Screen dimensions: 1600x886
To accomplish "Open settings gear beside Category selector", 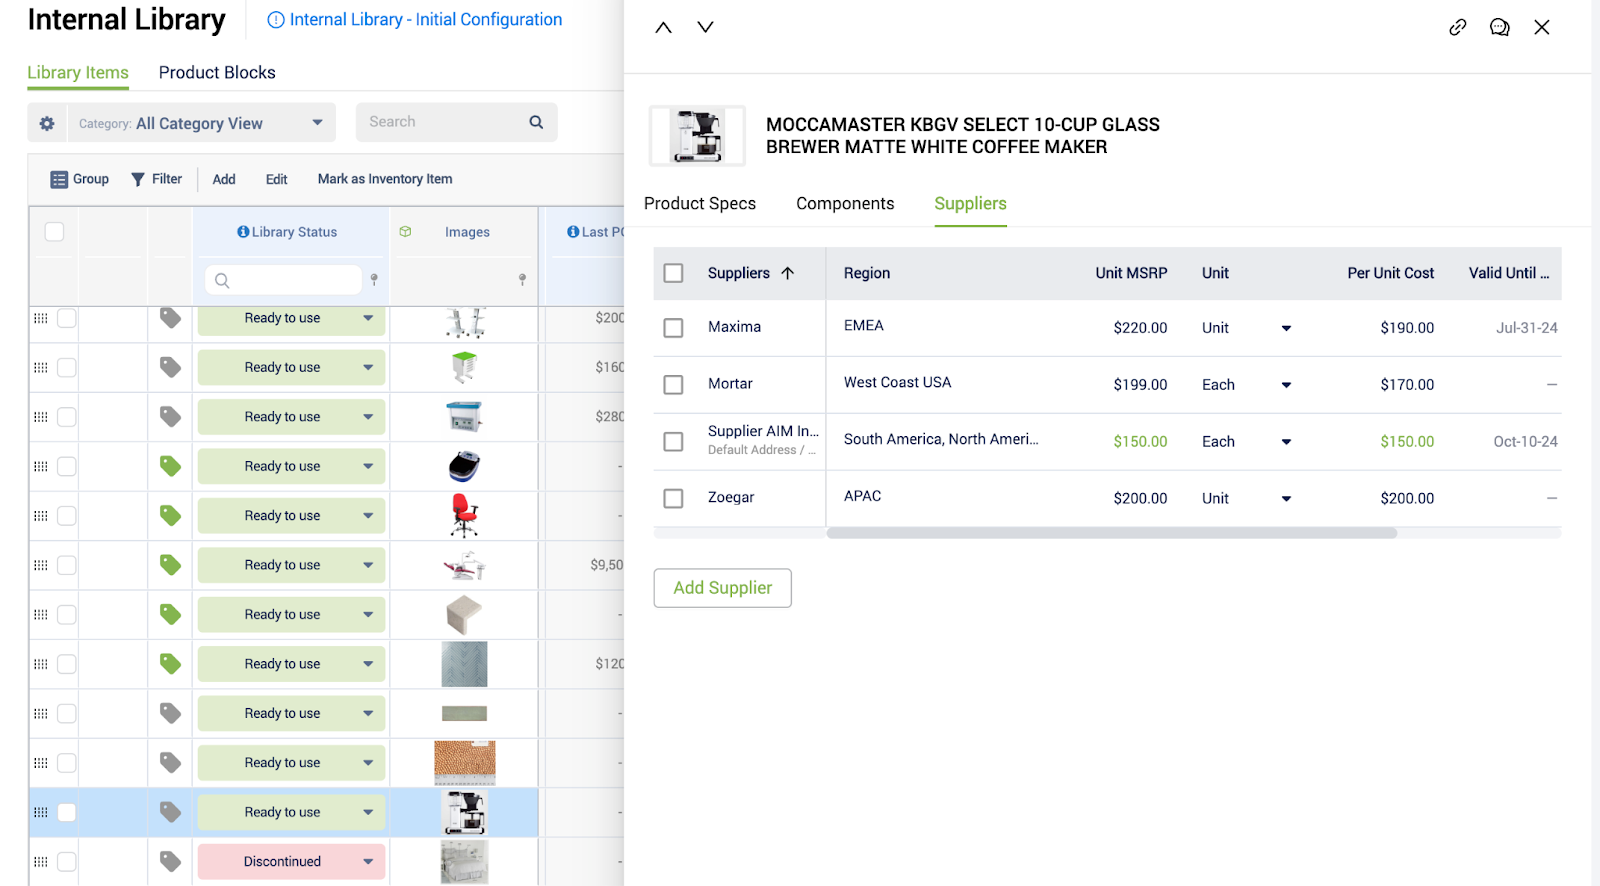I will pyautogui.click(x=47, y=123).
